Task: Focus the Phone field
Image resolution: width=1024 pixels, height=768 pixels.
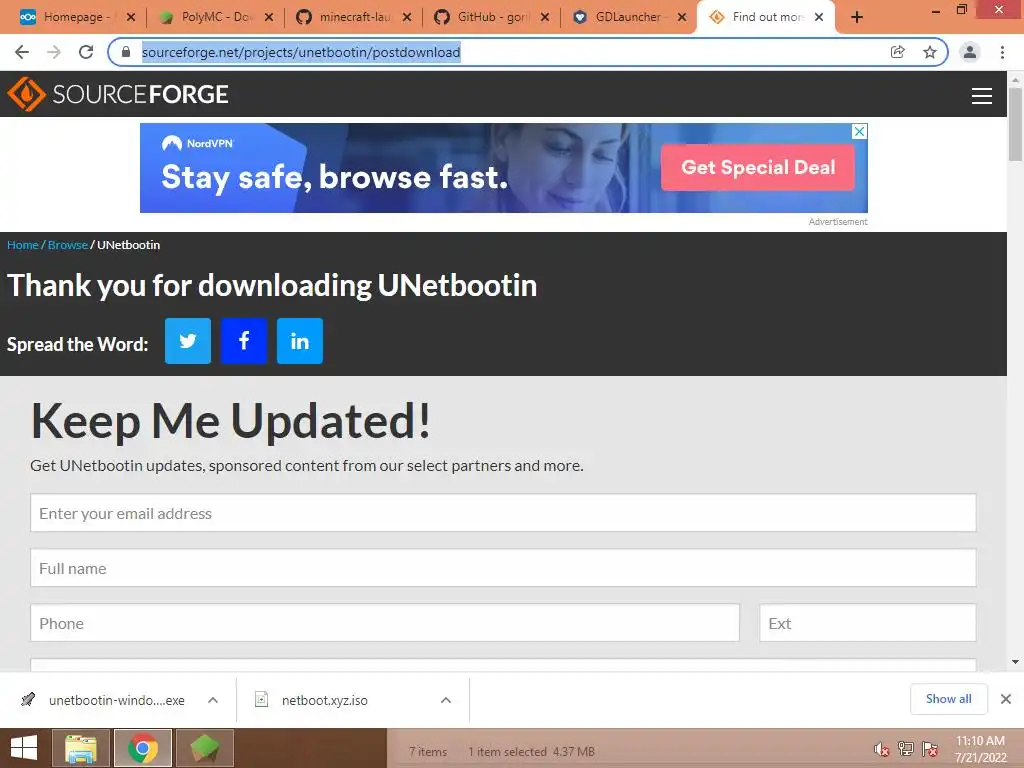Action: pyautogui.click(x=385, y=623)
